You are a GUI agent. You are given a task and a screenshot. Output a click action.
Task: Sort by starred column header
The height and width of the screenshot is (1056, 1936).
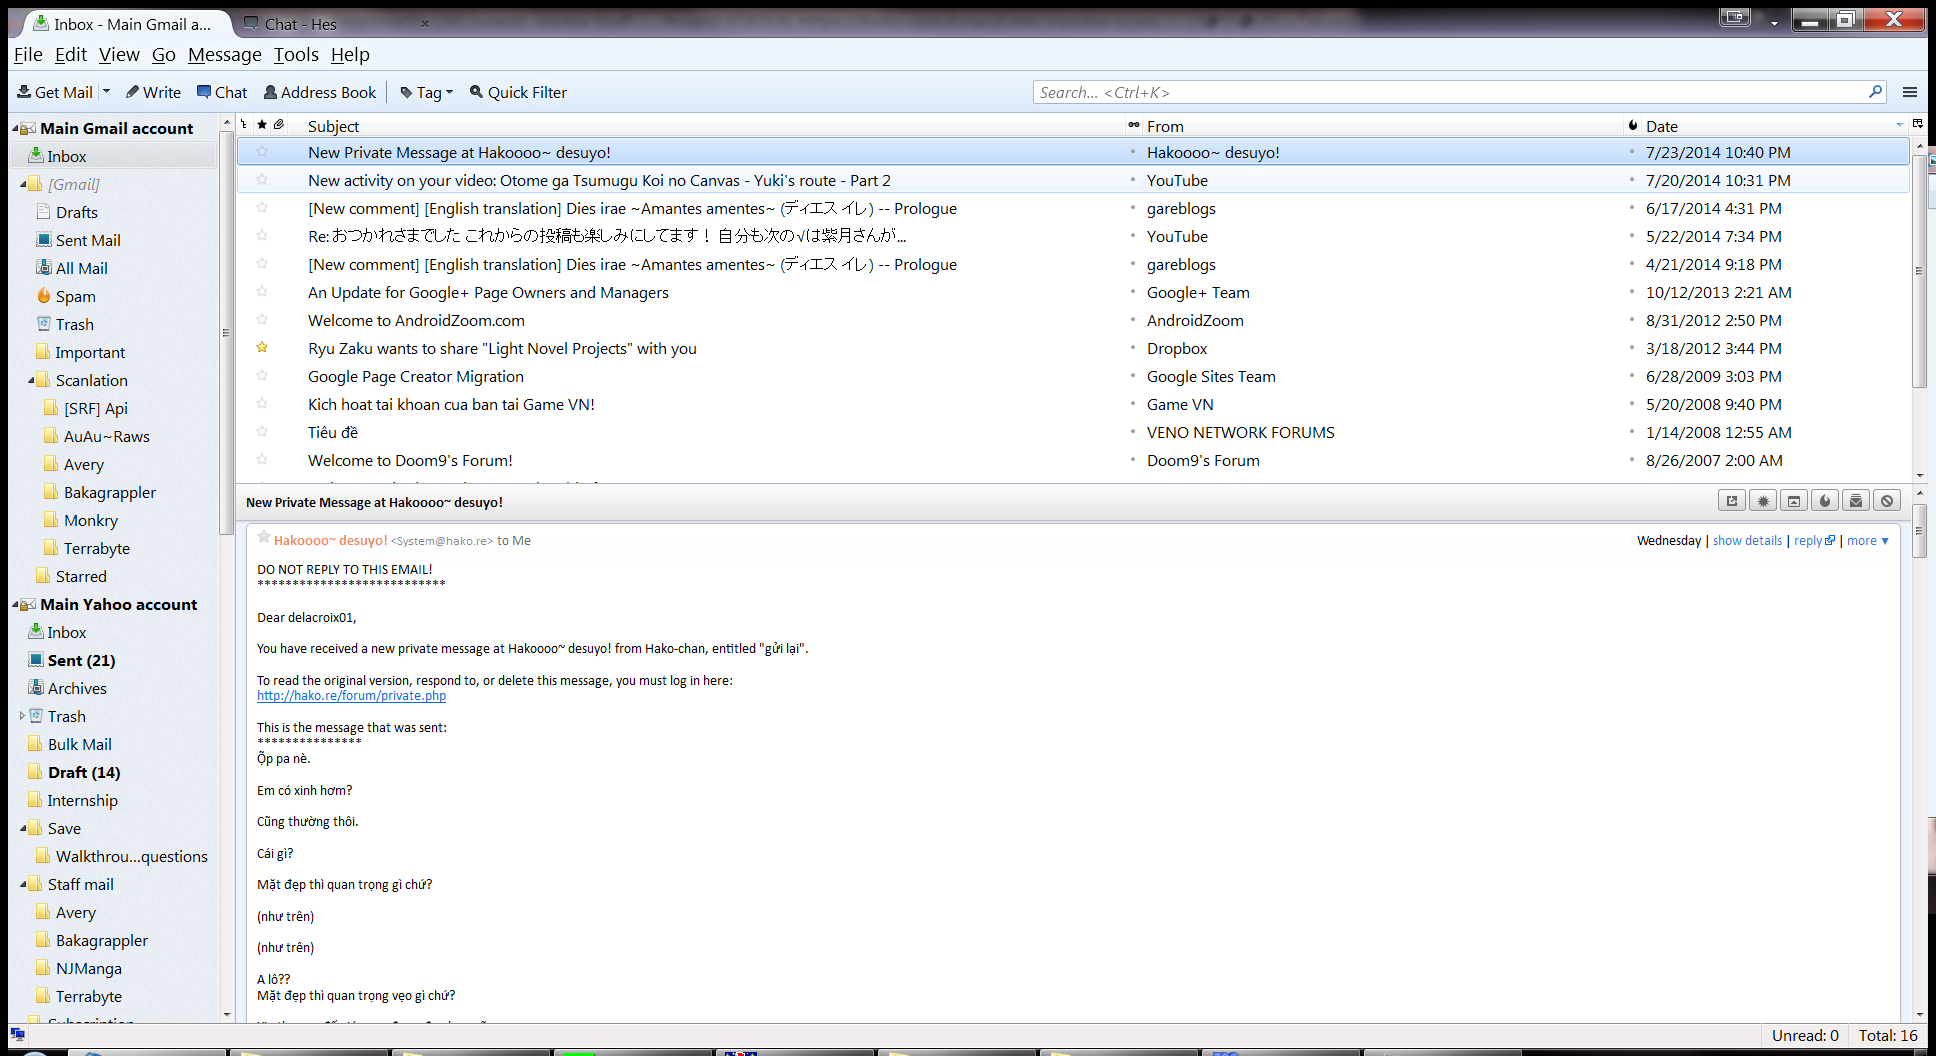262,125
